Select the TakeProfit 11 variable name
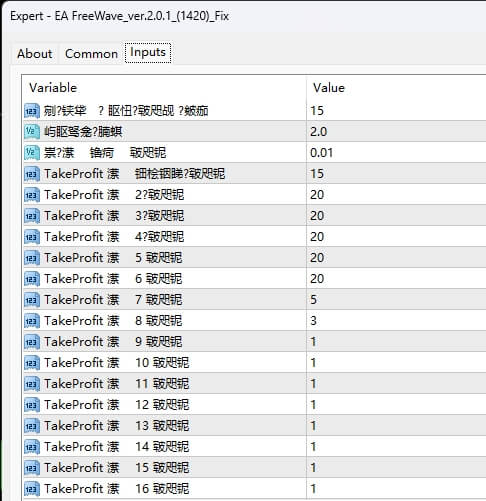This screenshot has height=501, width=486. [117, 384]
